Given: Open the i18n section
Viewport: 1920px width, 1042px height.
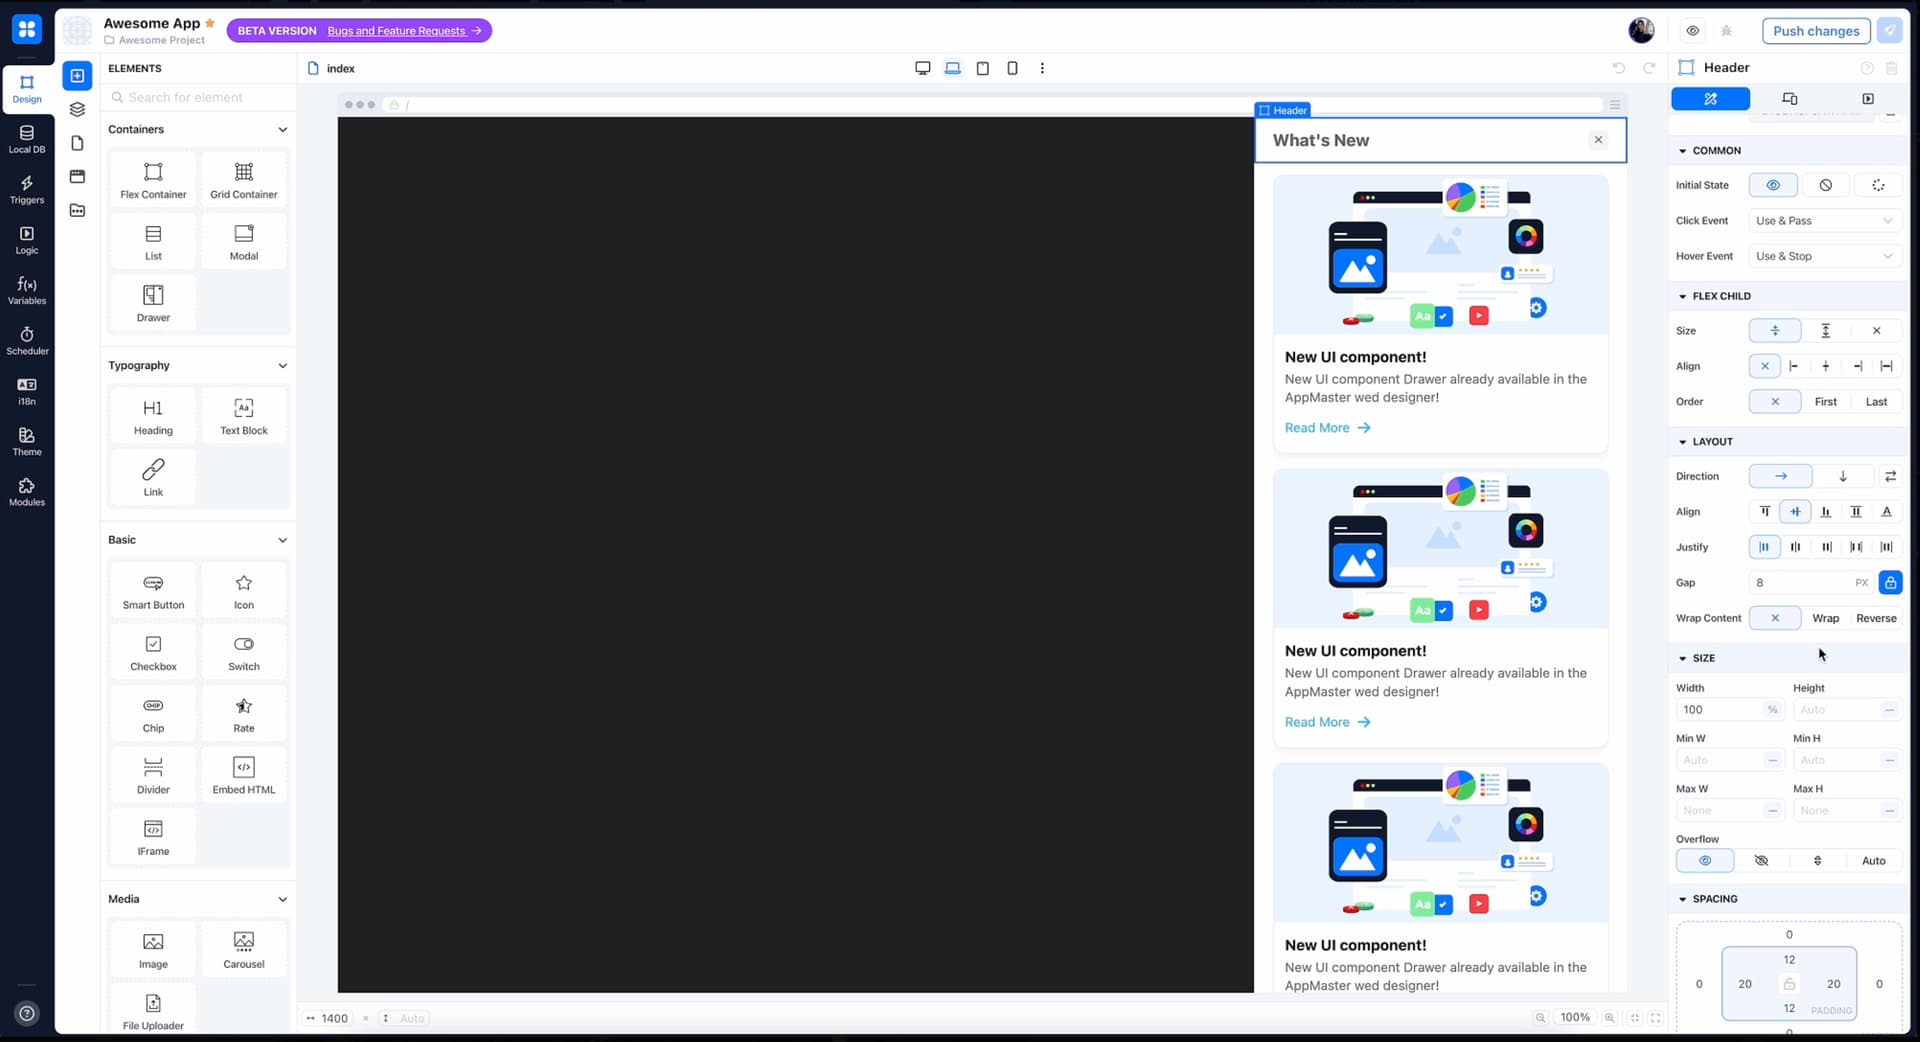Looking at the screenshot, I should [x=27, y=391].
